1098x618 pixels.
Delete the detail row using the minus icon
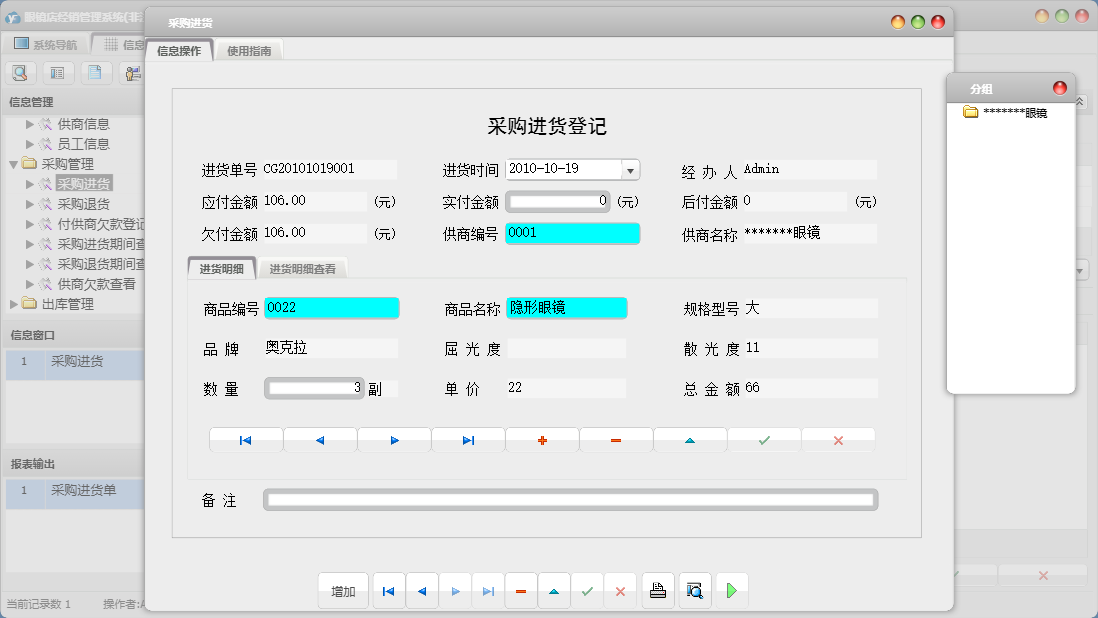click(615, 438)
